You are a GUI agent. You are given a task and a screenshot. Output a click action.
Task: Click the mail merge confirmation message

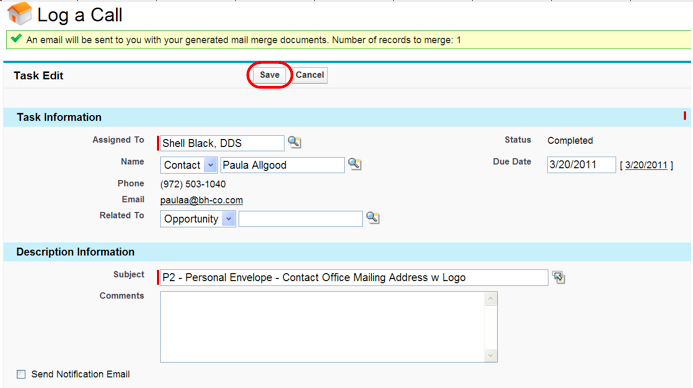click(x=244, y=40)
